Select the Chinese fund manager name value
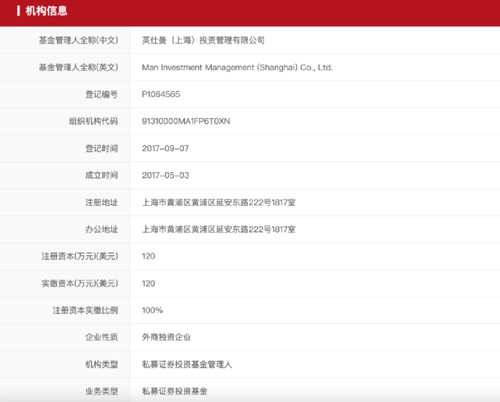 coord(203,40)
